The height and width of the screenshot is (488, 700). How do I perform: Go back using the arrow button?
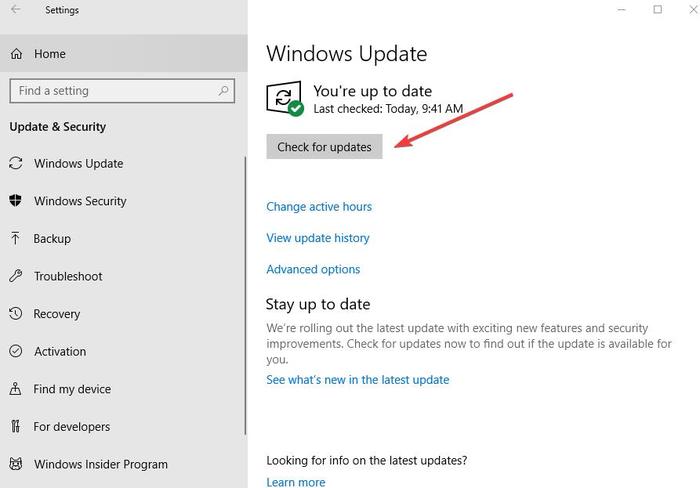16,9
